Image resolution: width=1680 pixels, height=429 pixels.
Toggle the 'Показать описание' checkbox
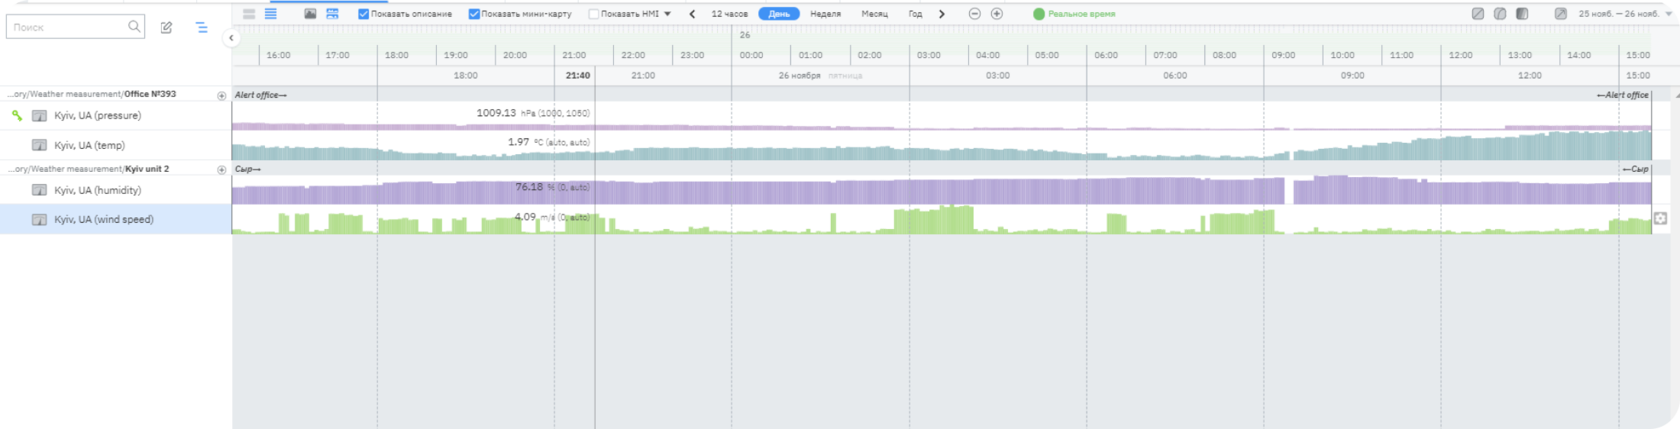point(364,14)
